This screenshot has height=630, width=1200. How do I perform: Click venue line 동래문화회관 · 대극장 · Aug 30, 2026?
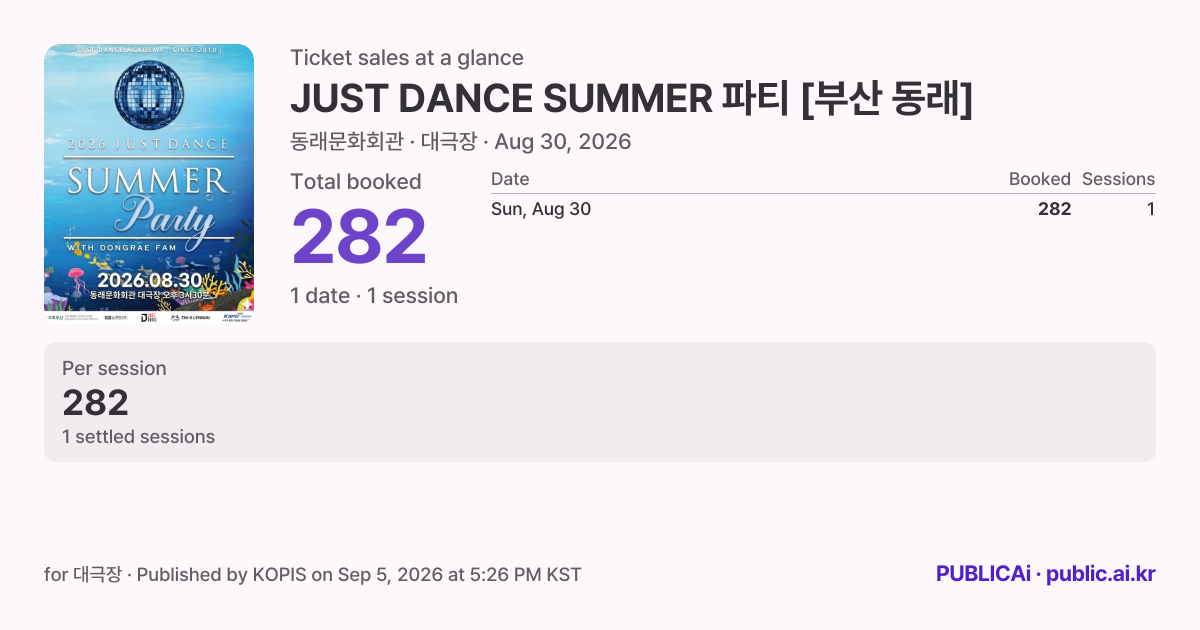(461, 142)
